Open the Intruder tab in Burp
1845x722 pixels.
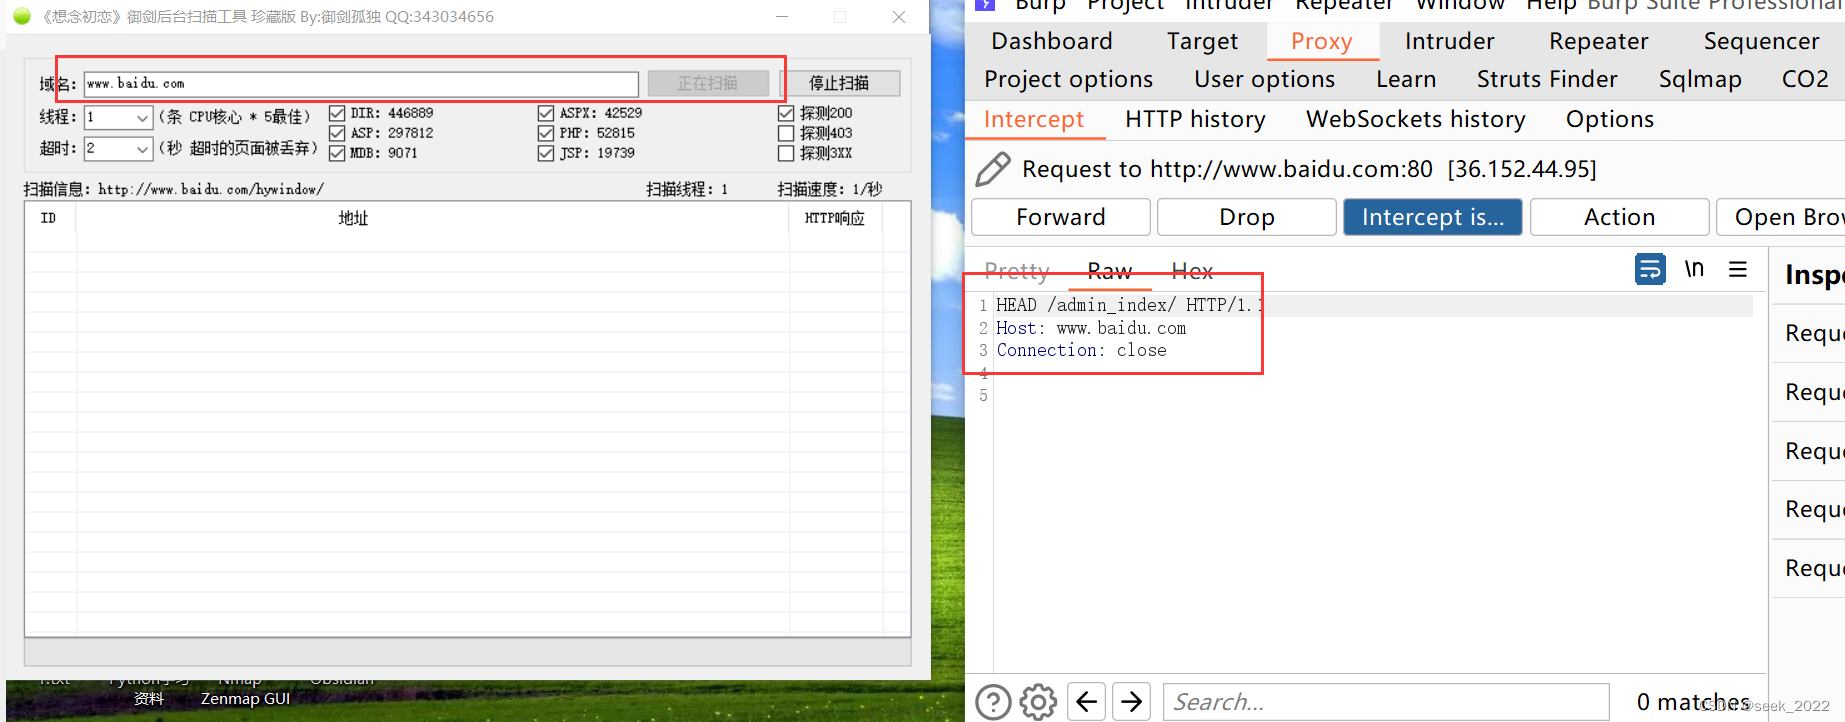point(1449,41)
